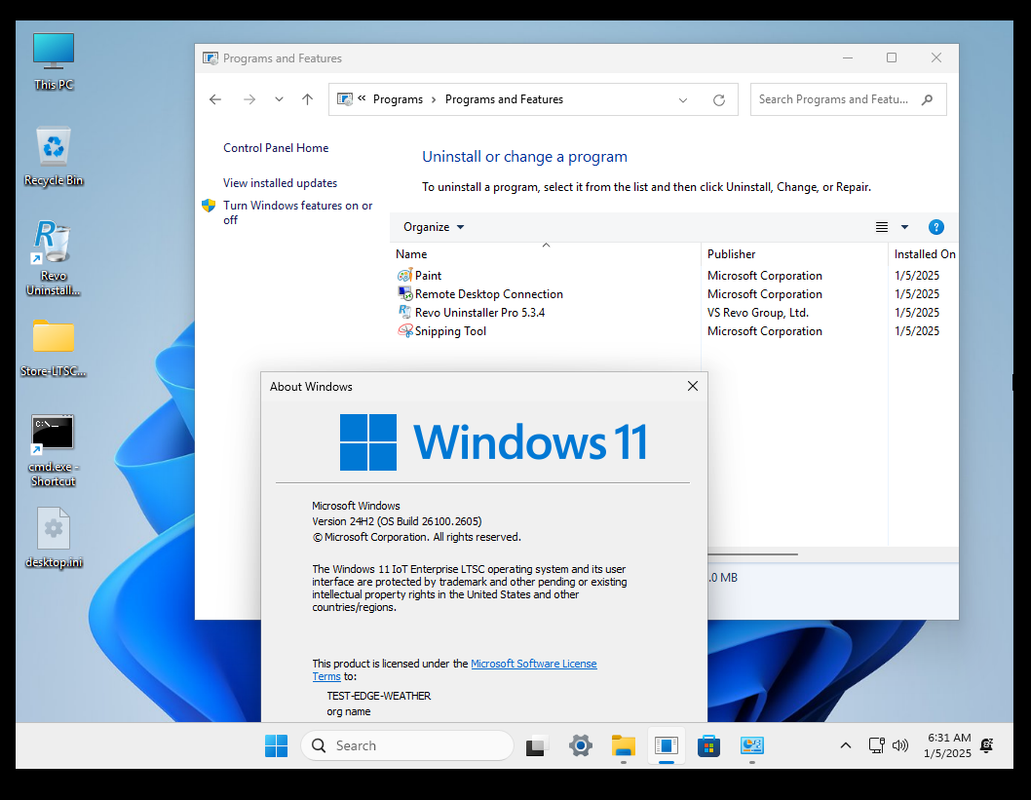Click Programs in the breadcrumb path
Image resolution: width=1031 pixels, height=800 pixels.
point(398,99)
